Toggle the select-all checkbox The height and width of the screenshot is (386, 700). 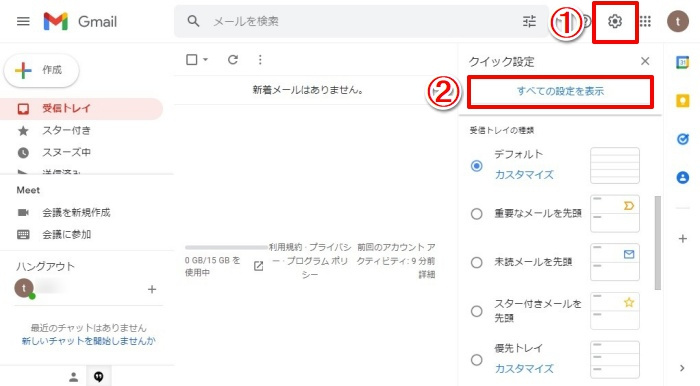(x=192, y=59)
